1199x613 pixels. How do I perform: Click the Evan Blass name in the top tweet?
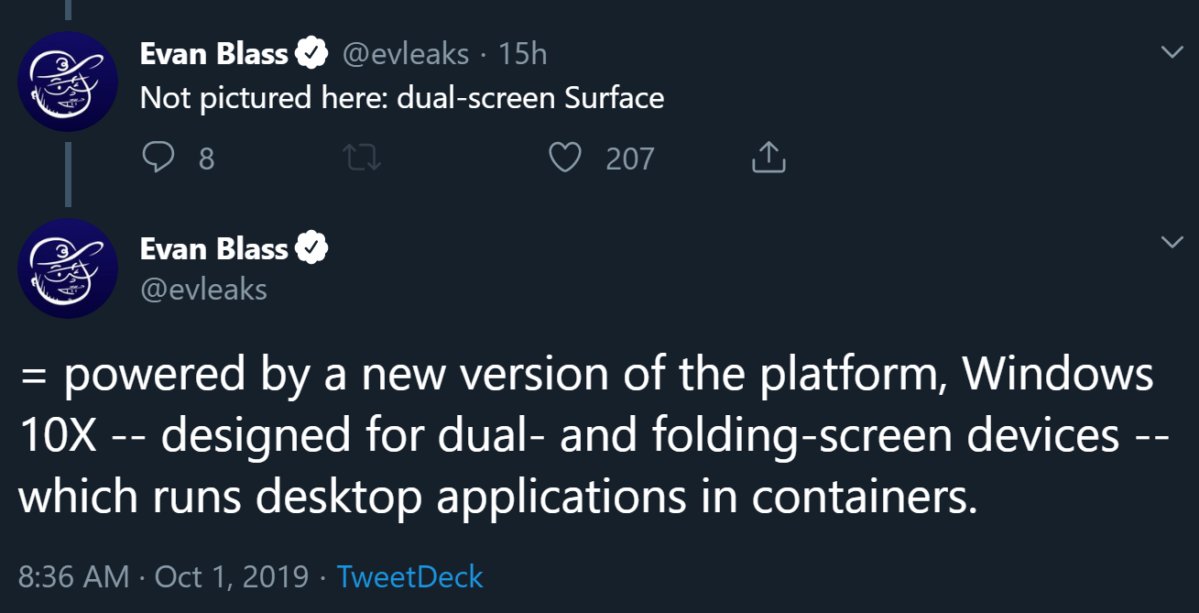pos(214,54)
